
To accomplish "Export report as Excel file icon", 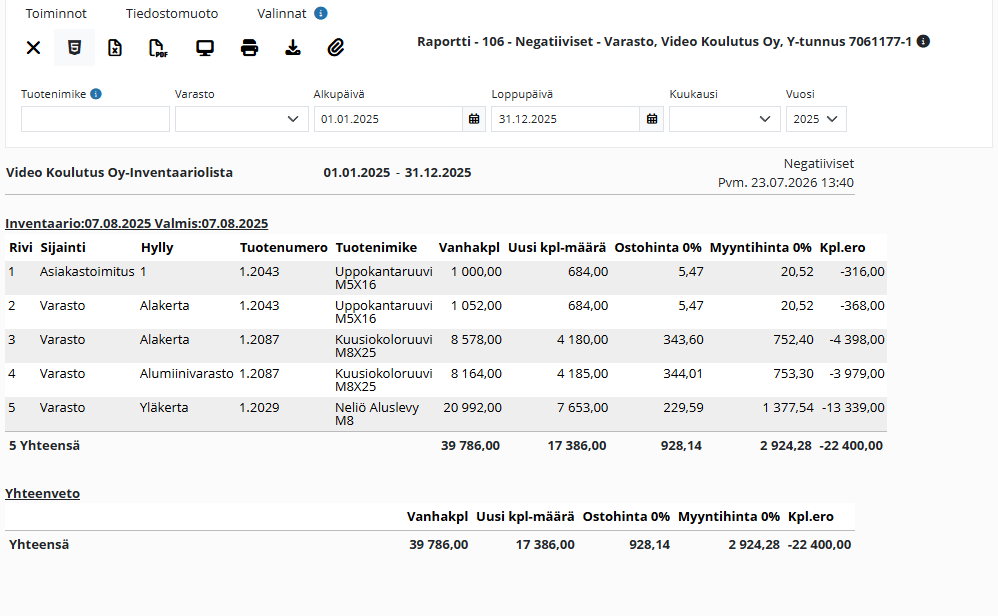I will tap(115, 48).
